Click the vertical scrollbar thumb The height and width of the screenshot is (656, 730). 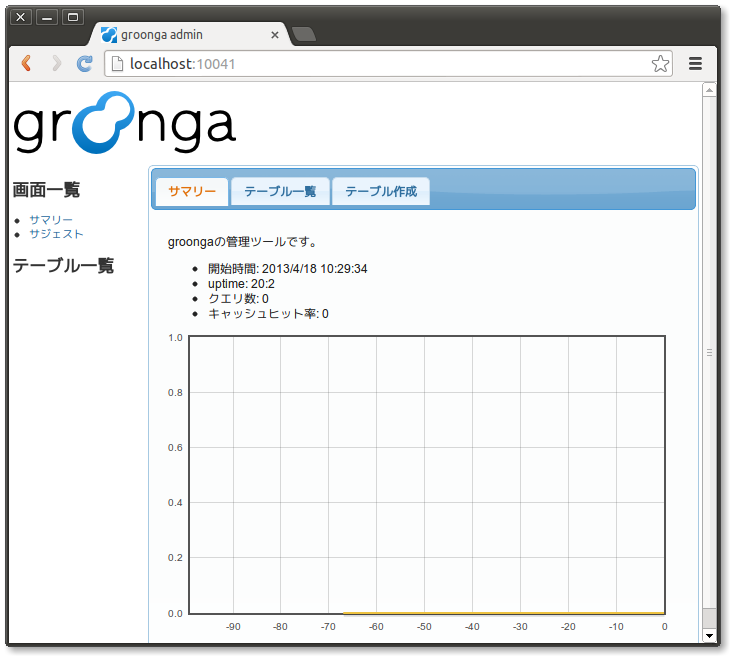pyautogui.click(x=710, y=352)
